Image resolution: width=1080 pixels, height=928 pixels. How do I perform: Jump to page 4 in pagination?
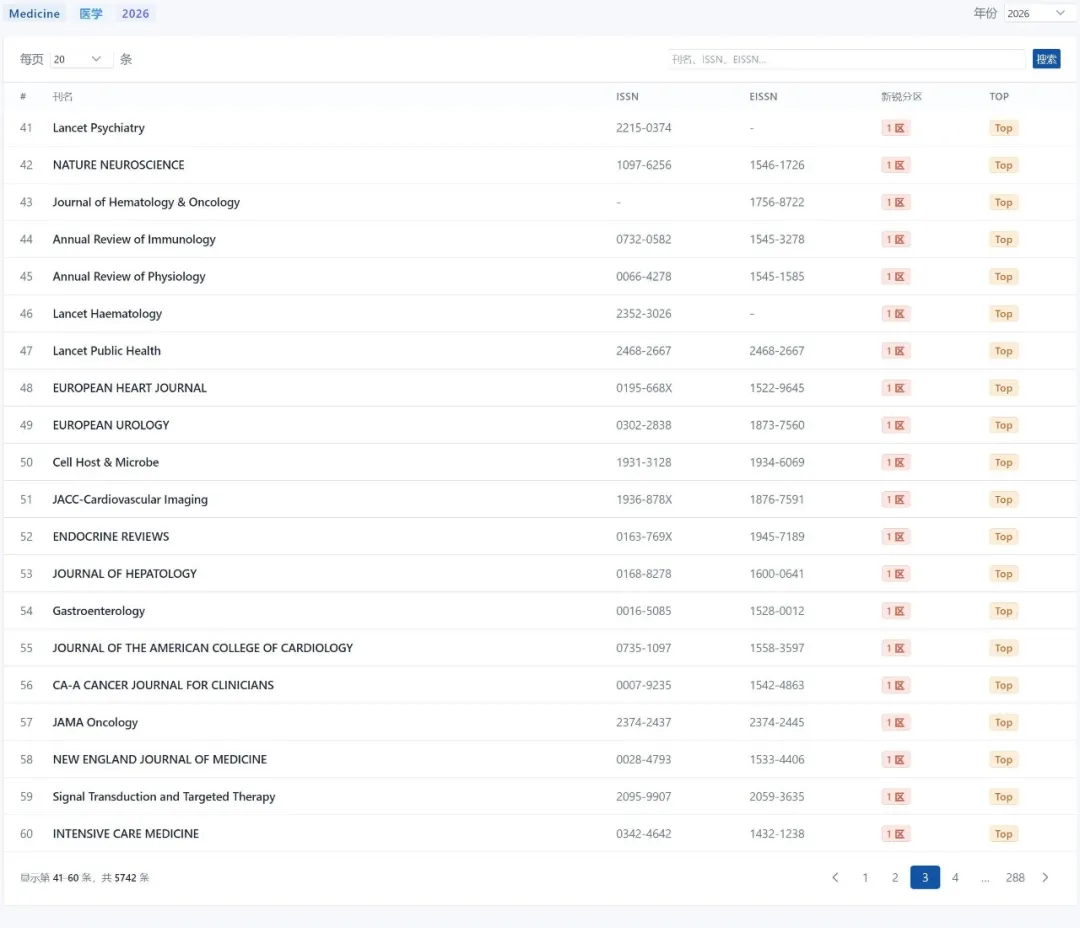click(955, 878)
